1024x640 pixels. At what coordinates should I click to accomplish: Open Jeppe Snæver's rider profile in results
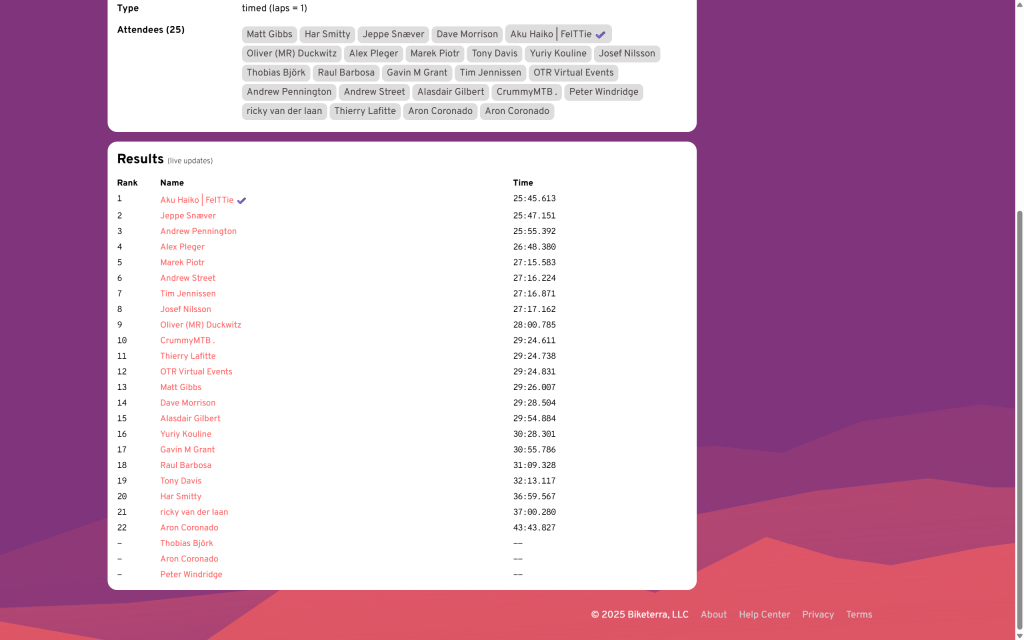point(188,216)
